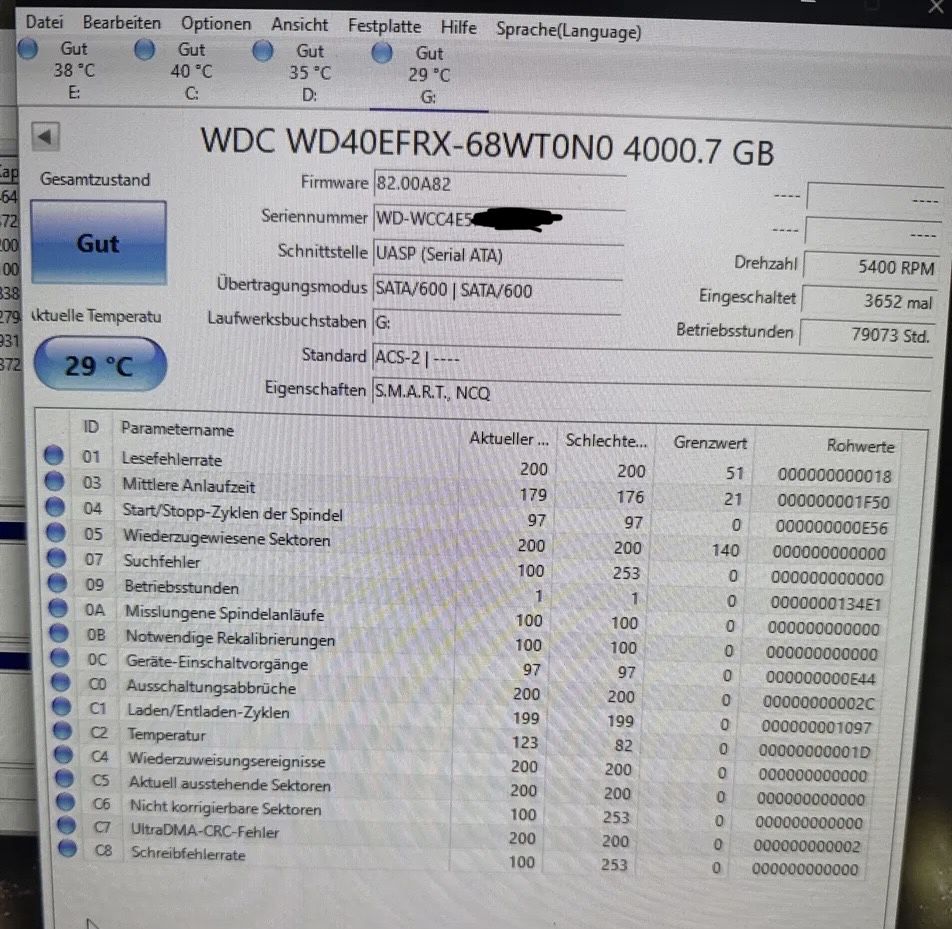Select the Wiederzugewiesene Sektoren parameter name
952x929 pixels.
[x=227, y=538]
